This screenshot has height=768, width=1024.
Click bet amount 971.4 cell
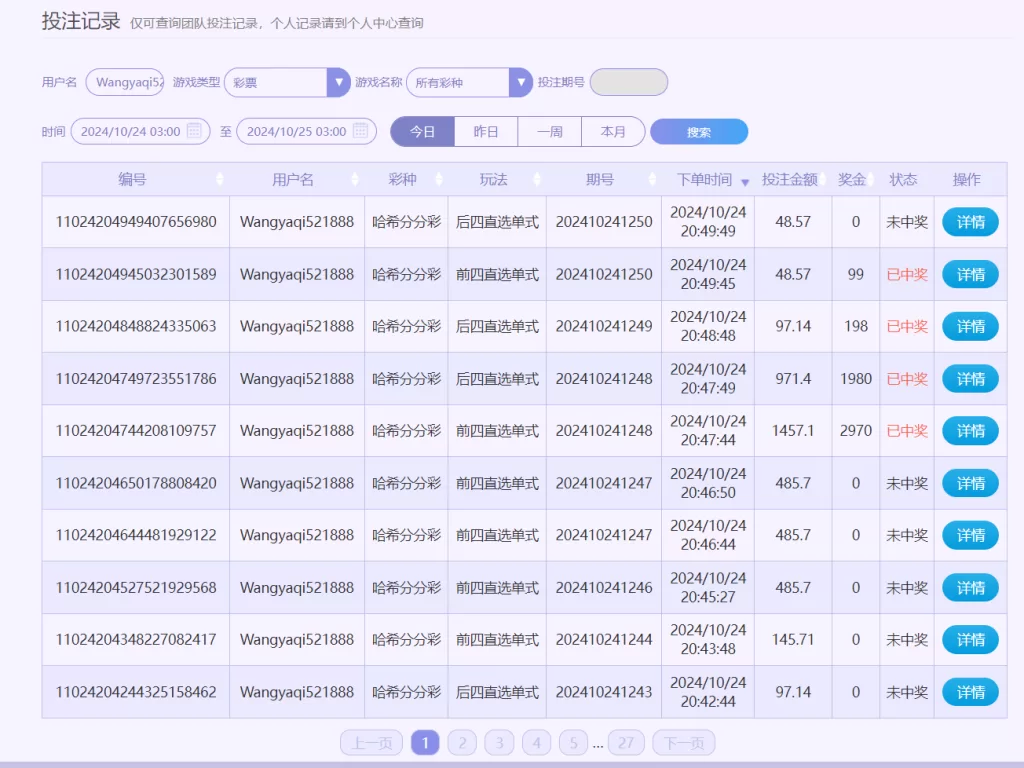tap(793, 378)
